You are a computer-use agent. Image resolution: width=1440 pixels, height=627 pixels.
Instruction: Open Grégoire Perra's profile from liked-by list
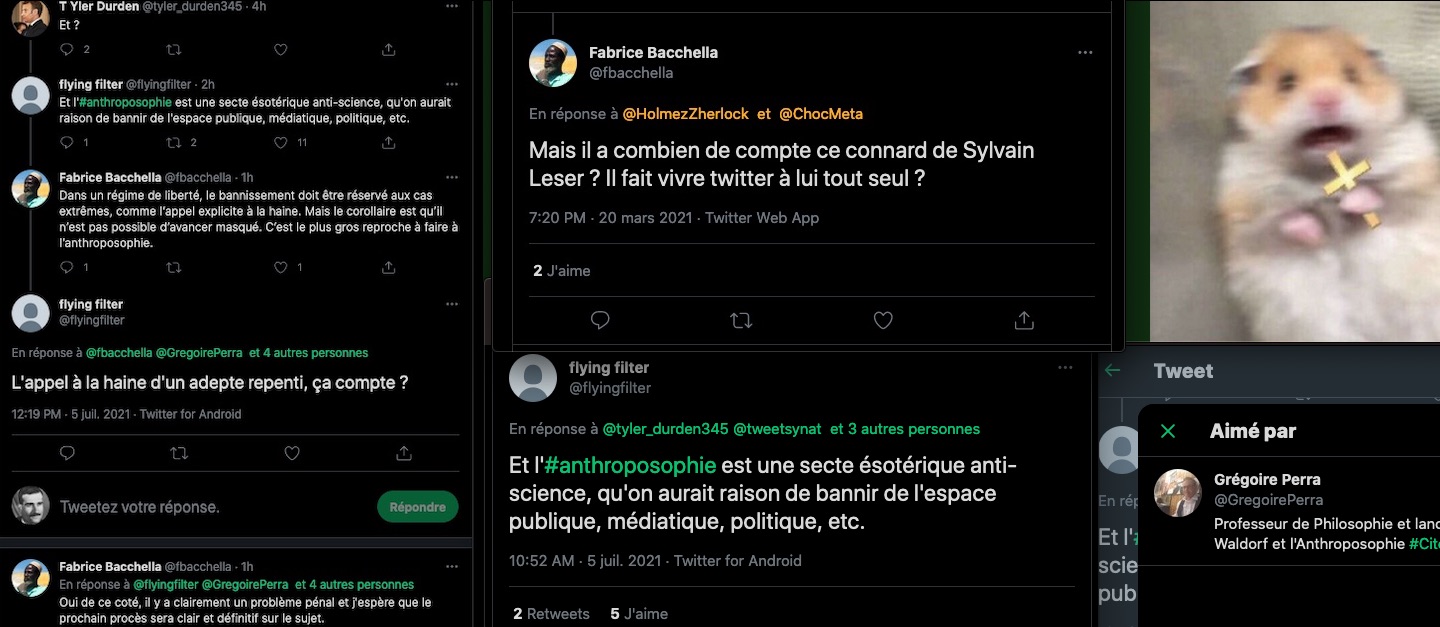click(x=1267, y=480)
